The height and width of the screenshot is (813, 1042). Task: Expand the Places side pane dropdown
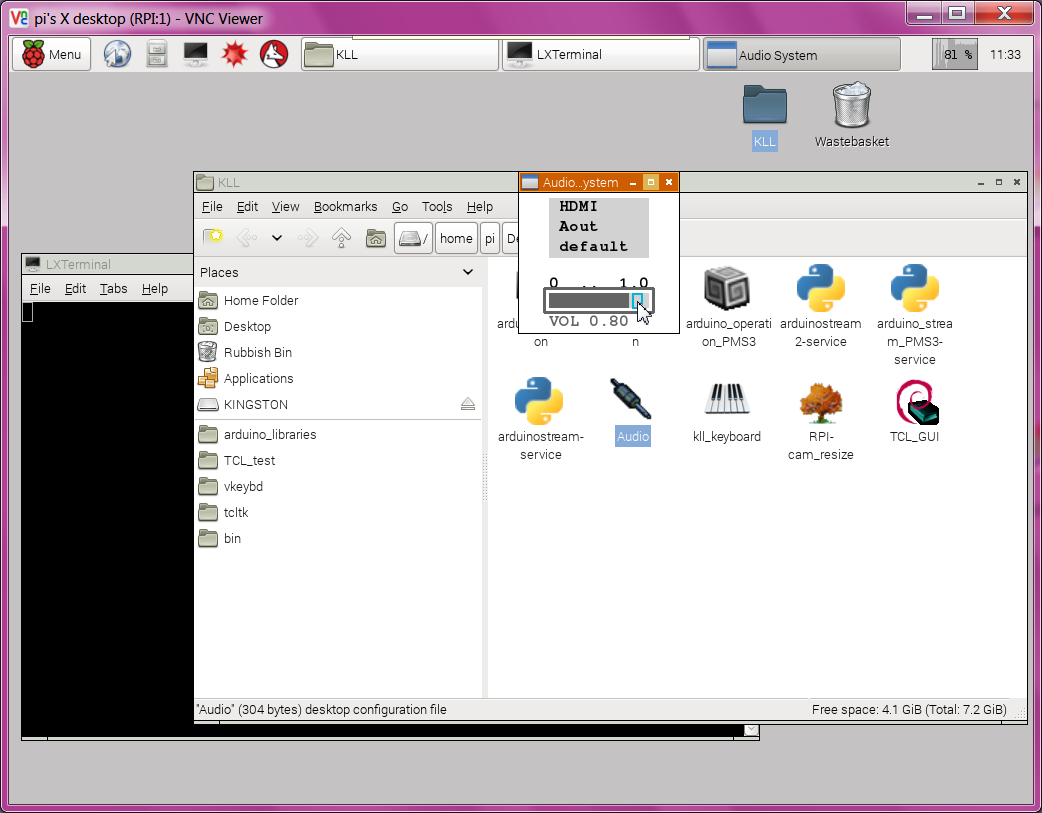pyautogui.click(x=467, y=272)
